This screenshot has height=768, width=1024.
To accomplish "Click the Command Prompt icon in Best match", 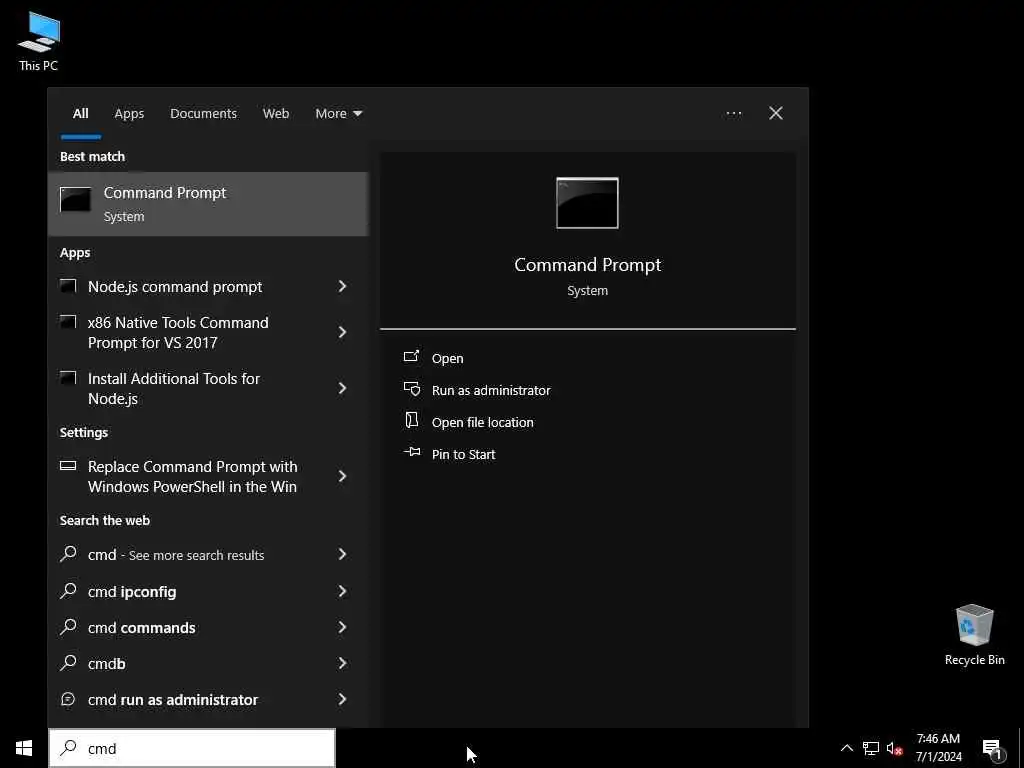I will pyautogui.click(x=75, y=199).
